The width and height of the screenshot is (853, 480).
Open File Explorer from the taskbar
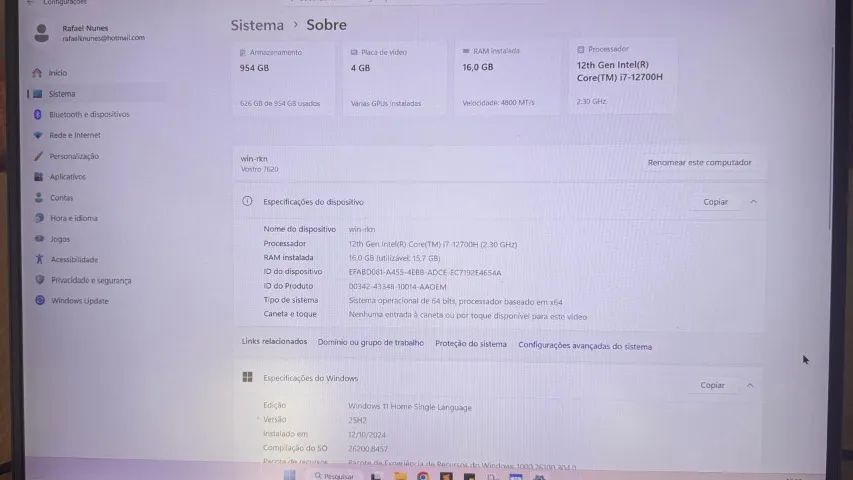click(x=400, y=476)
